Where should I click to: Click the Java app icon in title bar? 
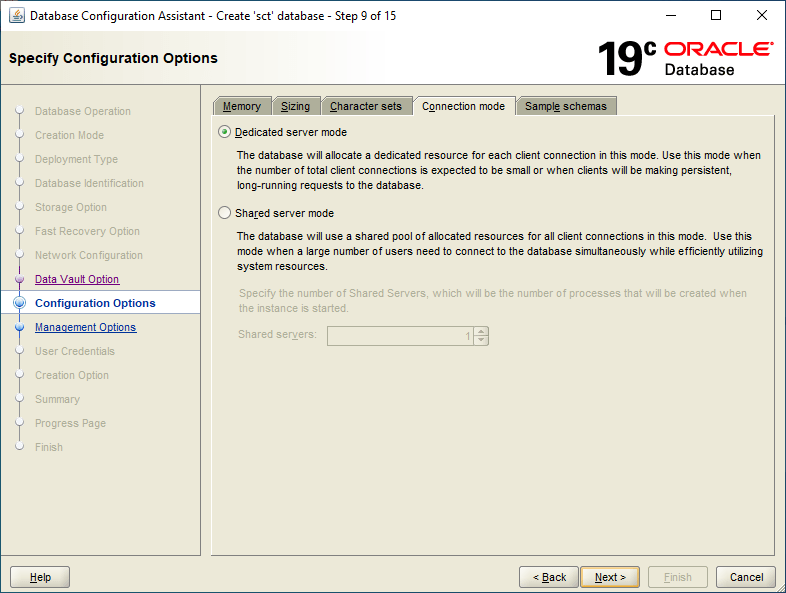pyautogui.click(x=17, y=16)
